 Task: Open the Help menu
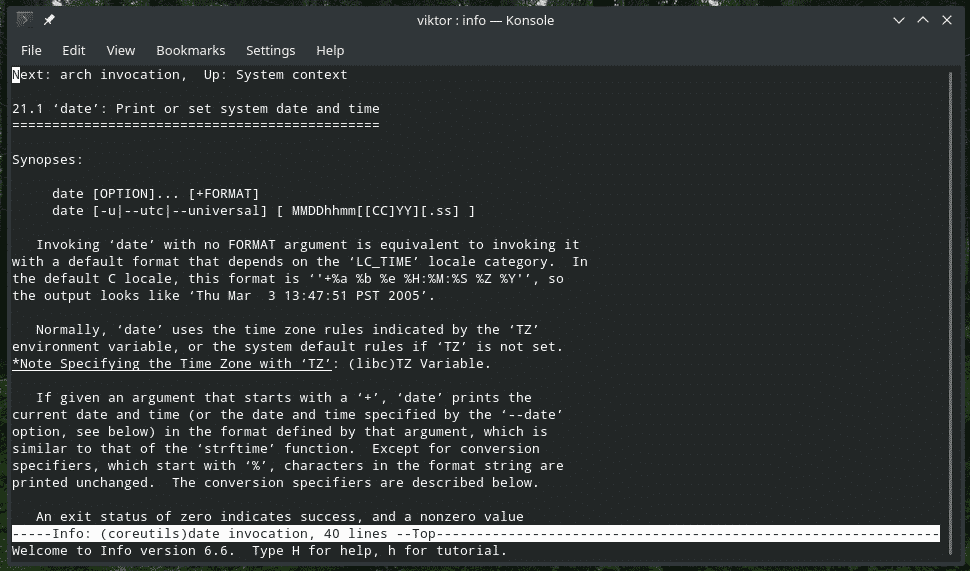pyautogui.click(x=330, y=50)
